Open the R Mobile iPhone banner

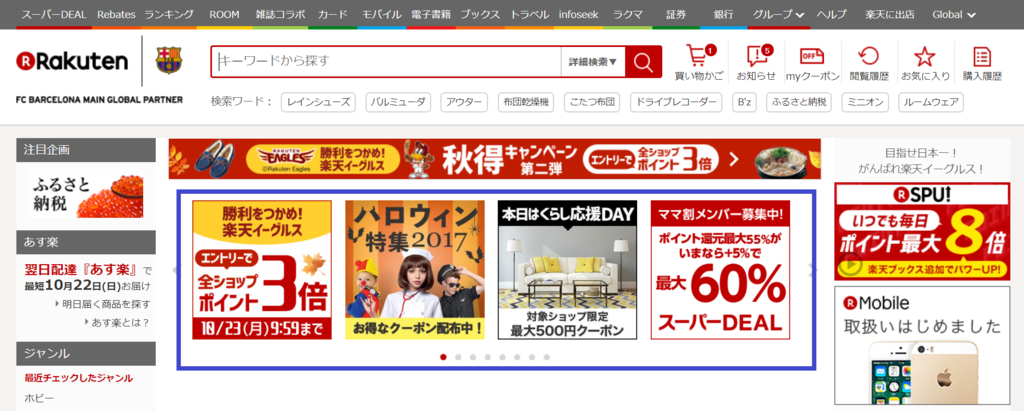point(921,346)
